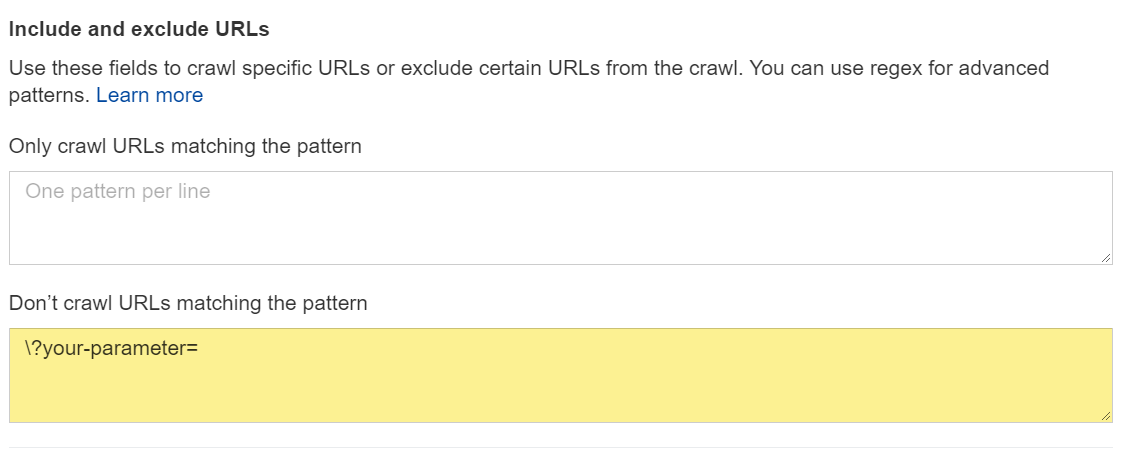Image resolution: width=1128 pixels, height=452 pixels.
Task: Click resize grip of the yellow exclude textarea
Action: 1105,415
